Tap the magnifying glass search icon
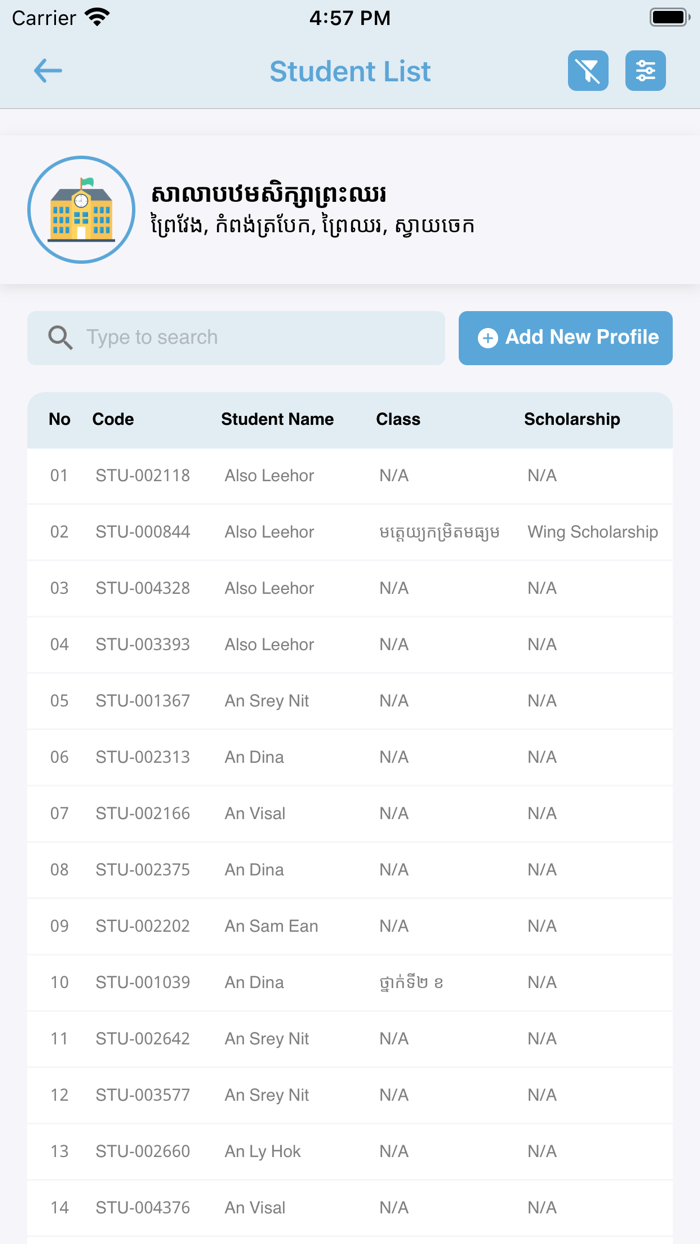The height and width of the screenshot is (1244, 700). coord(60,338)
